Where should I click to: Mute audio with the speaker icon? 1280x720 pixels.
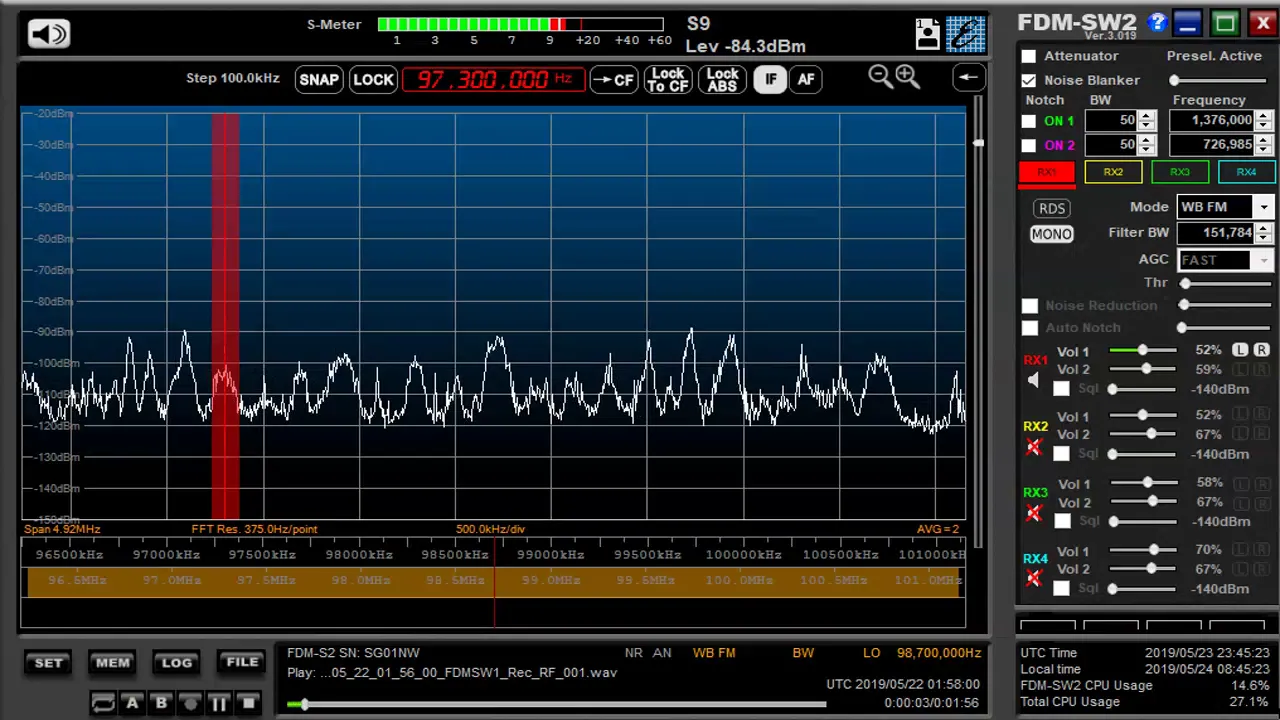[49, 34]
